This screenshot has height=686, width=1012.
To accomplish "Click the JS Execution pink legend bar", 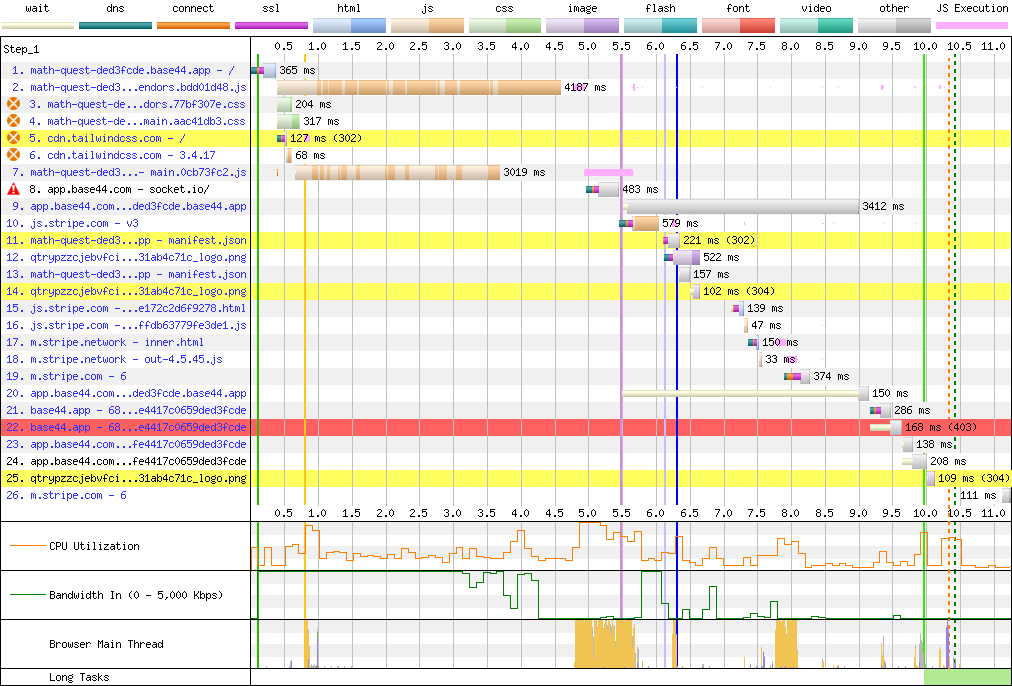I will (x=971, y=24).
